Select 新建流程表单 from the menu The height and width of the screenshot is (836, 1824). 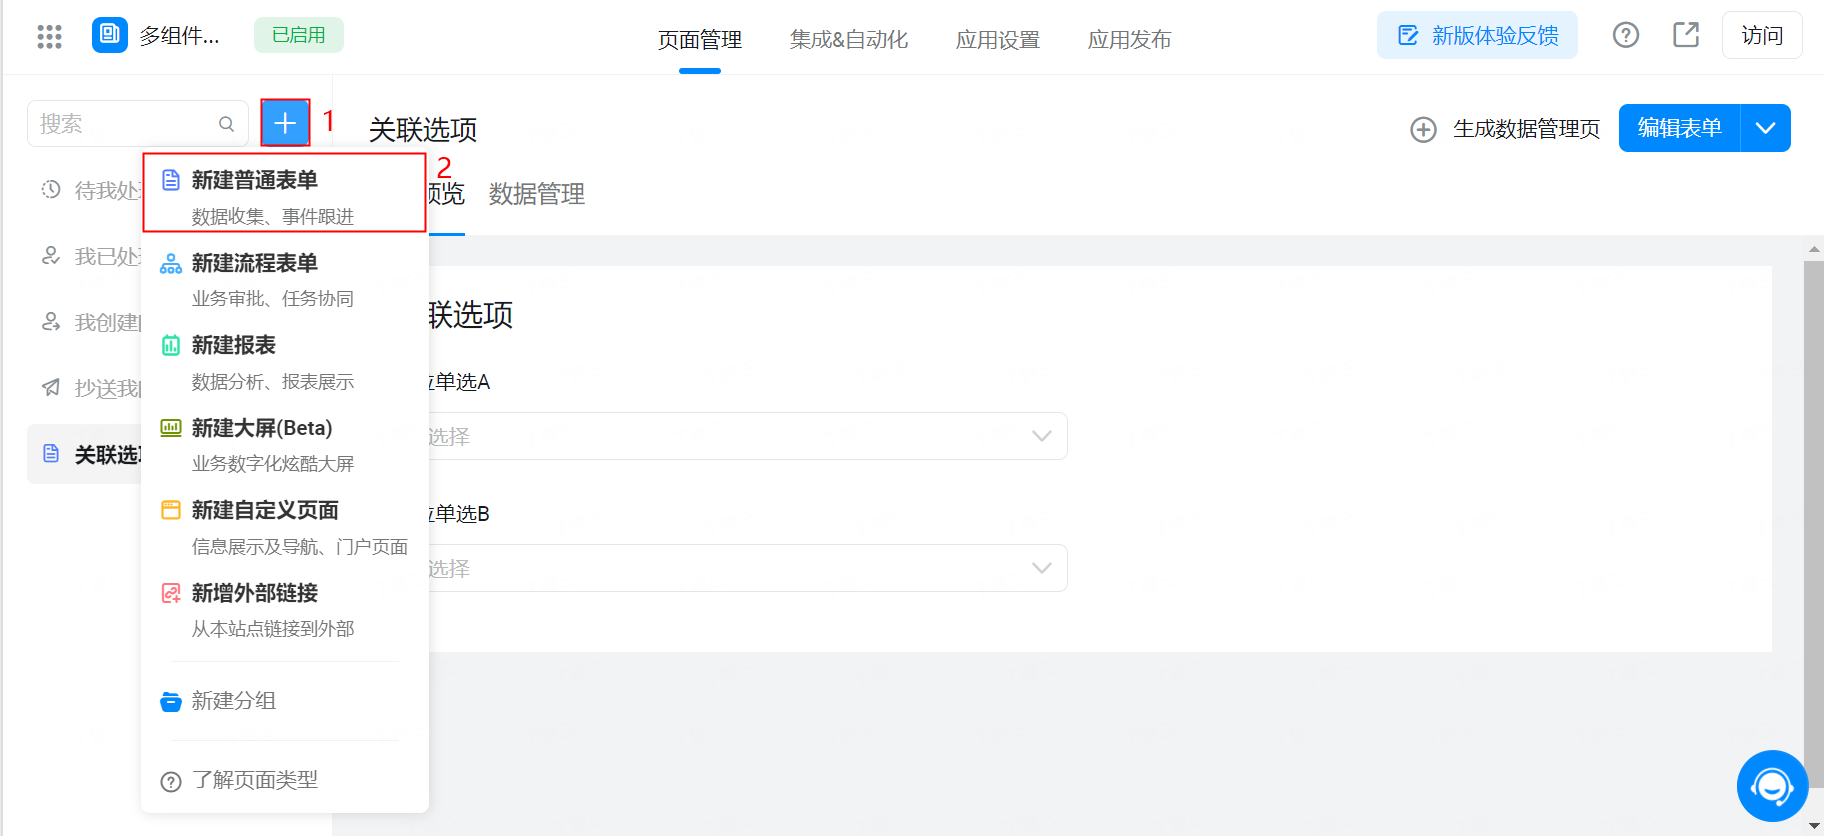pyautogui.click(x=285, y=279)
